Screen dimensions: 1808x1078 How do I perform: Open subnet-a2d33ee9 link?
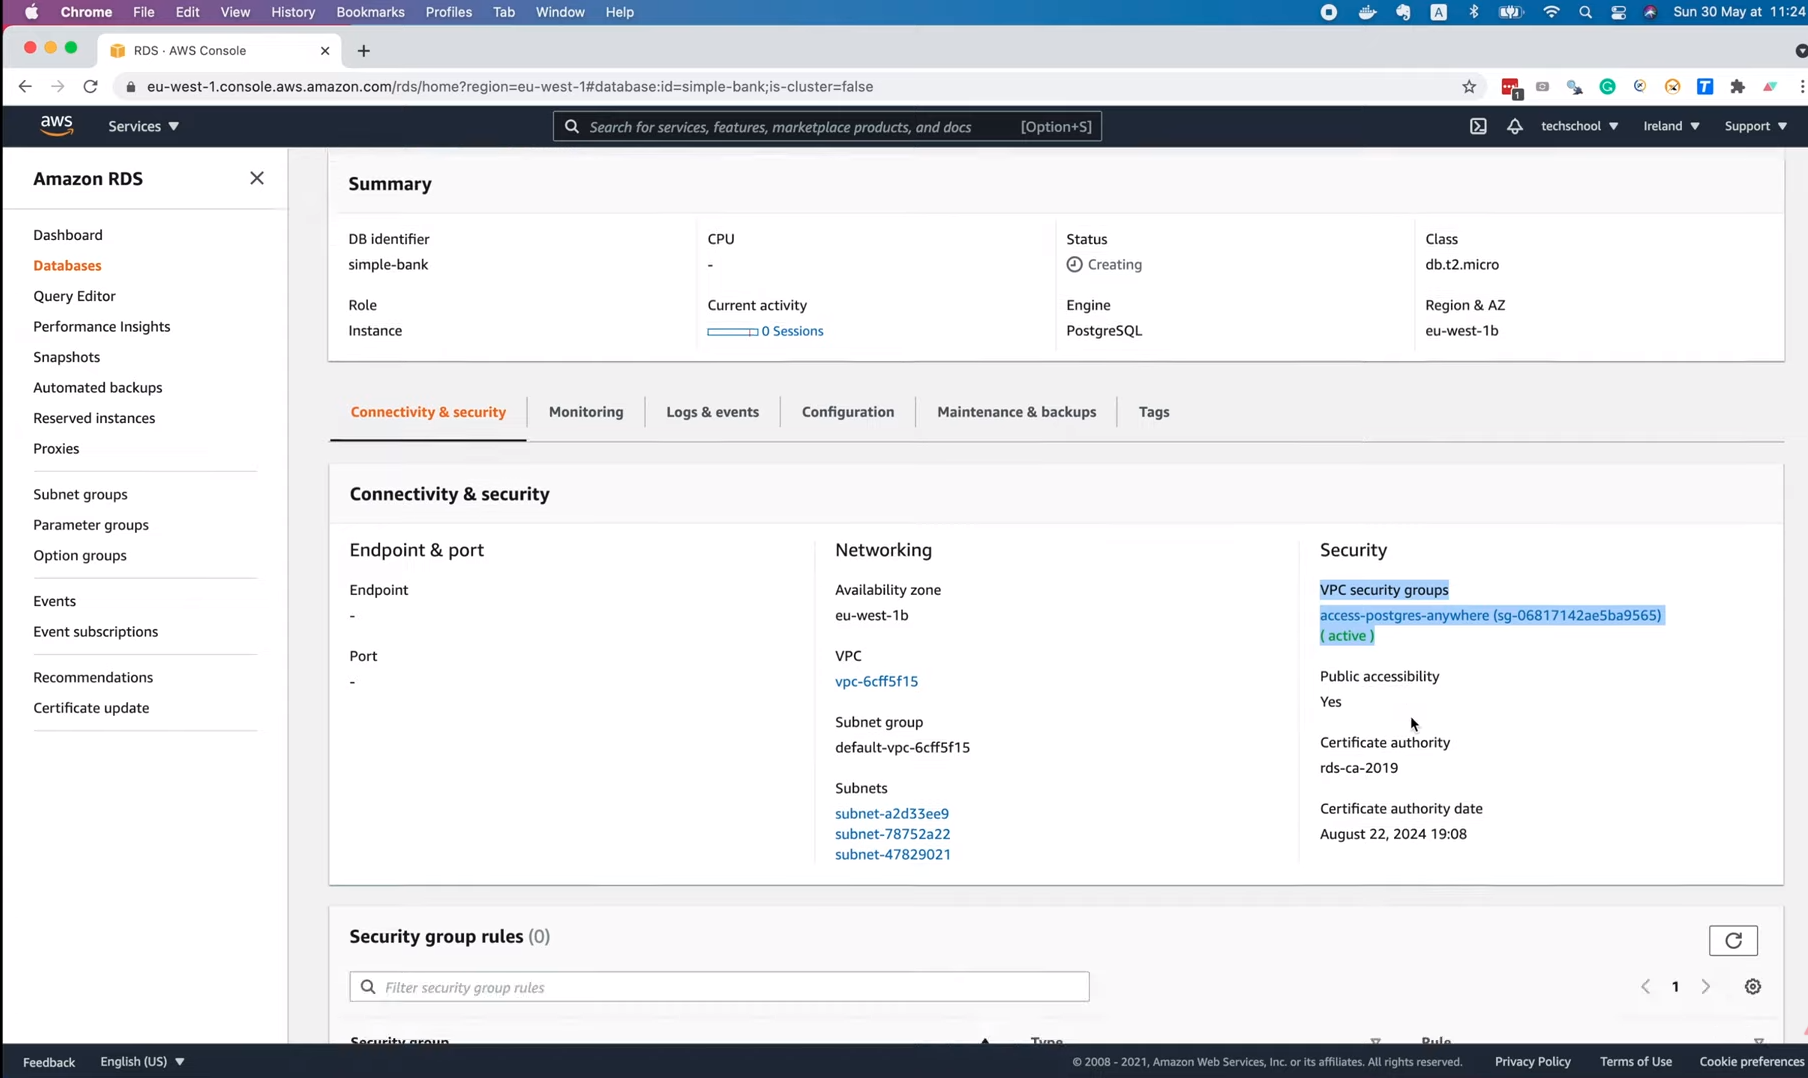point(892,814)
